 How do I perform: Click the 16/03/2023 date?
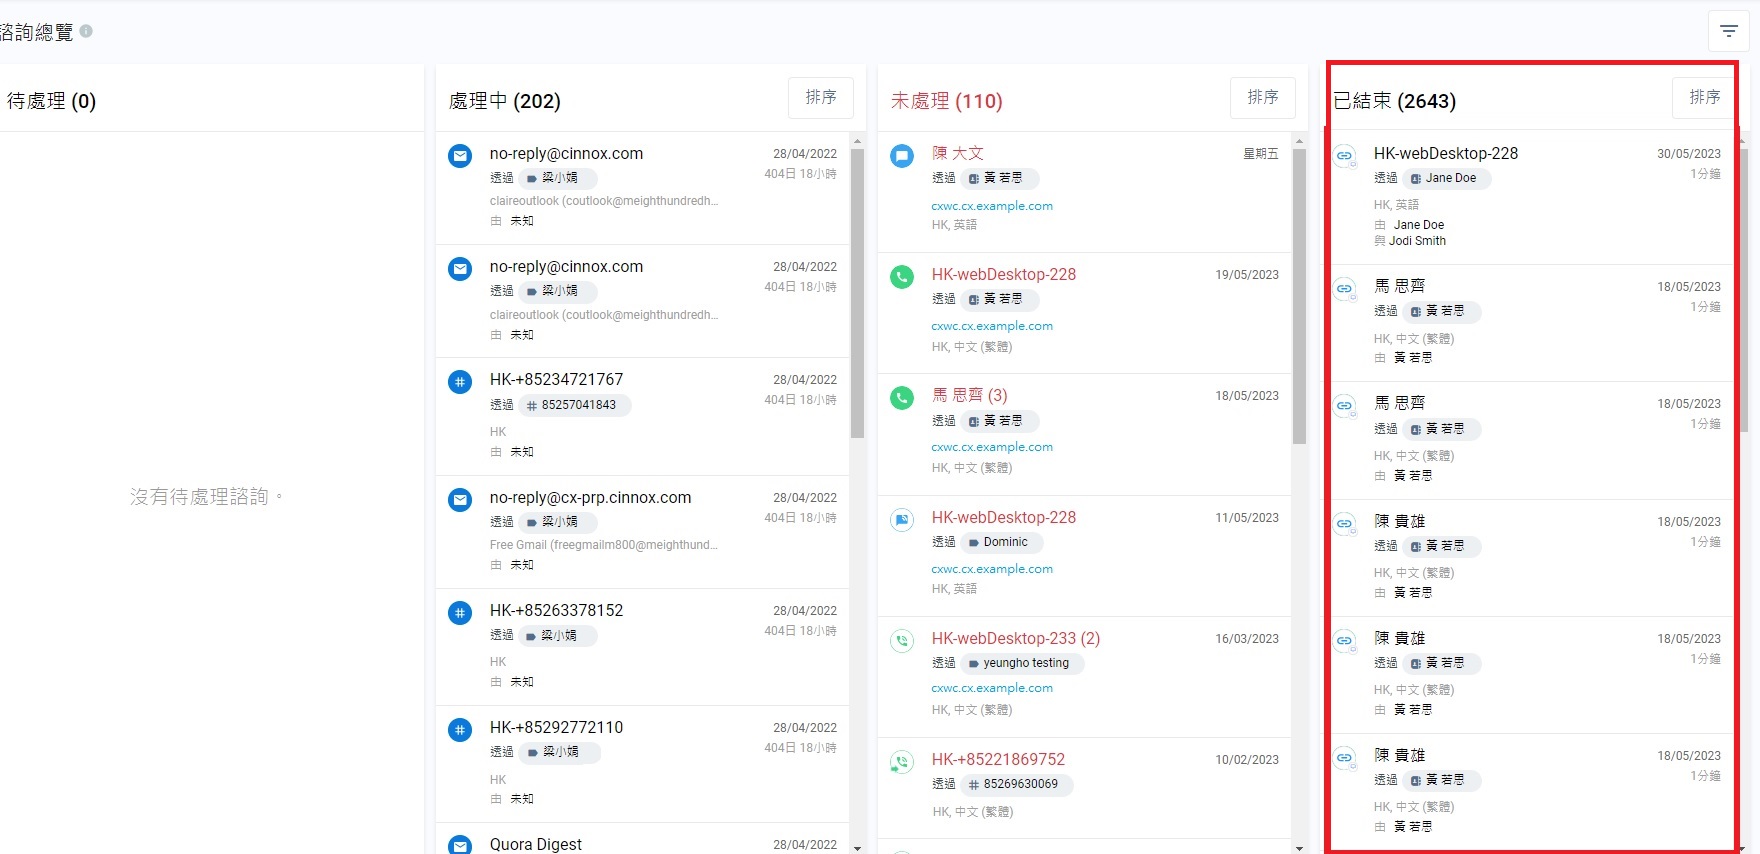[1247, 639]
